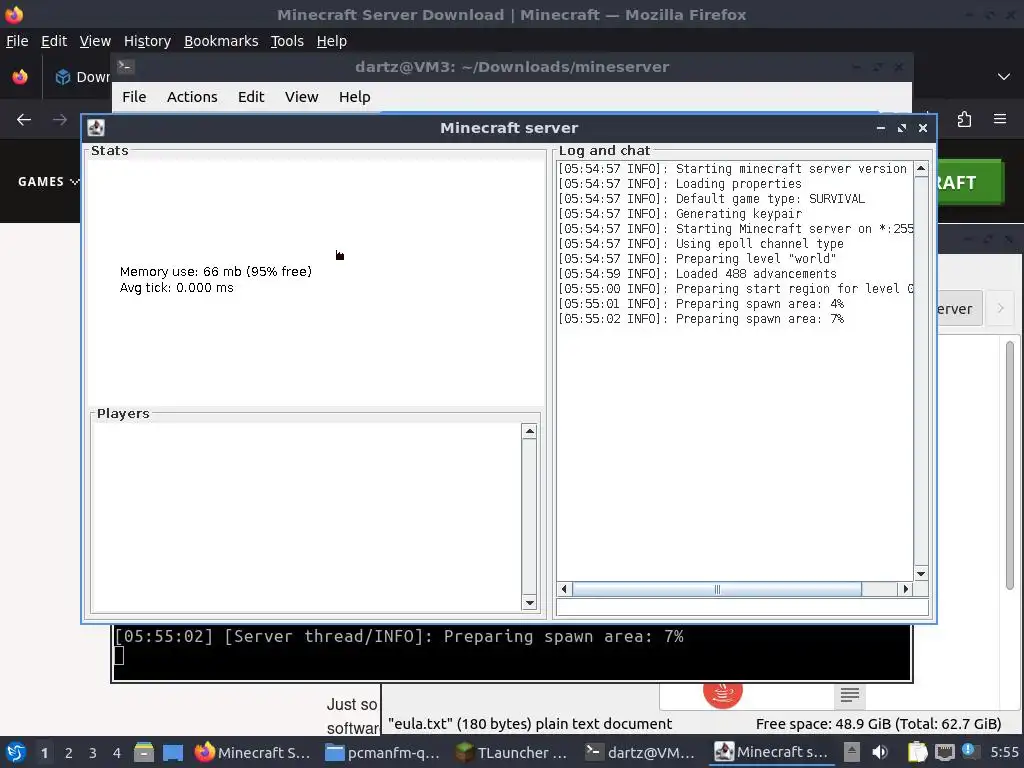1024x768 pixels.
Task: Click 'Preparing spawn area: 7%' log line
Action: pos(701,319)
